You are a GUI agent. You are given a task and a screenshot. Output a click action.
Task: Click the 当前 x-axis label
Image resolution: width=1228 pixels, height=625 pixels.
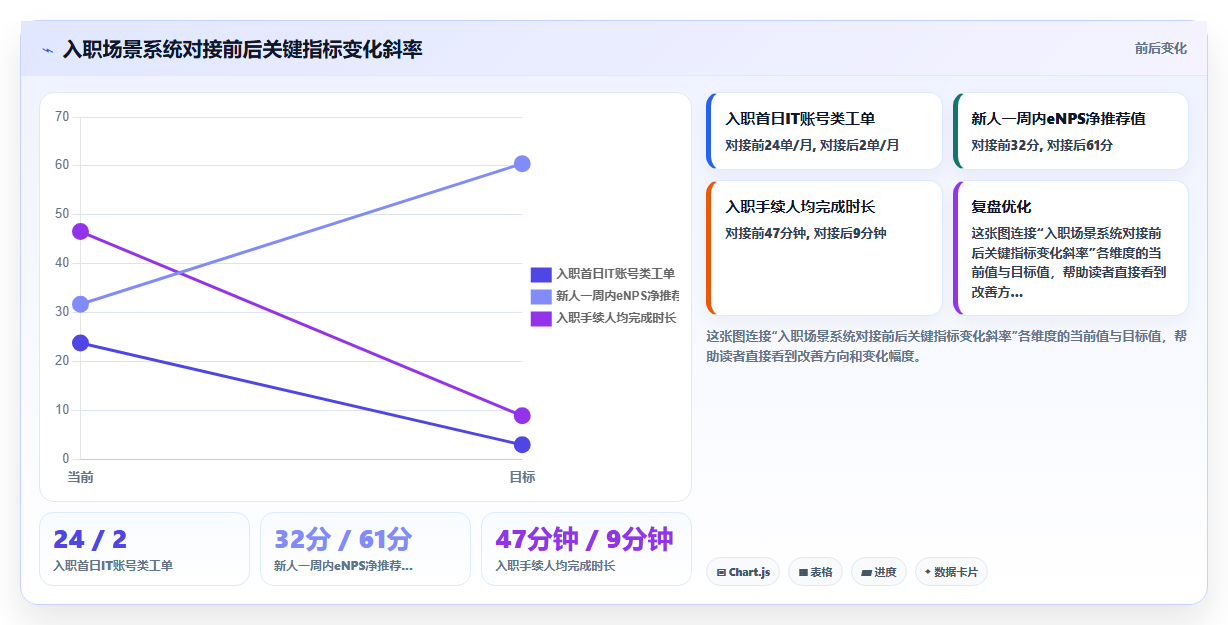[x=81, y=477]
